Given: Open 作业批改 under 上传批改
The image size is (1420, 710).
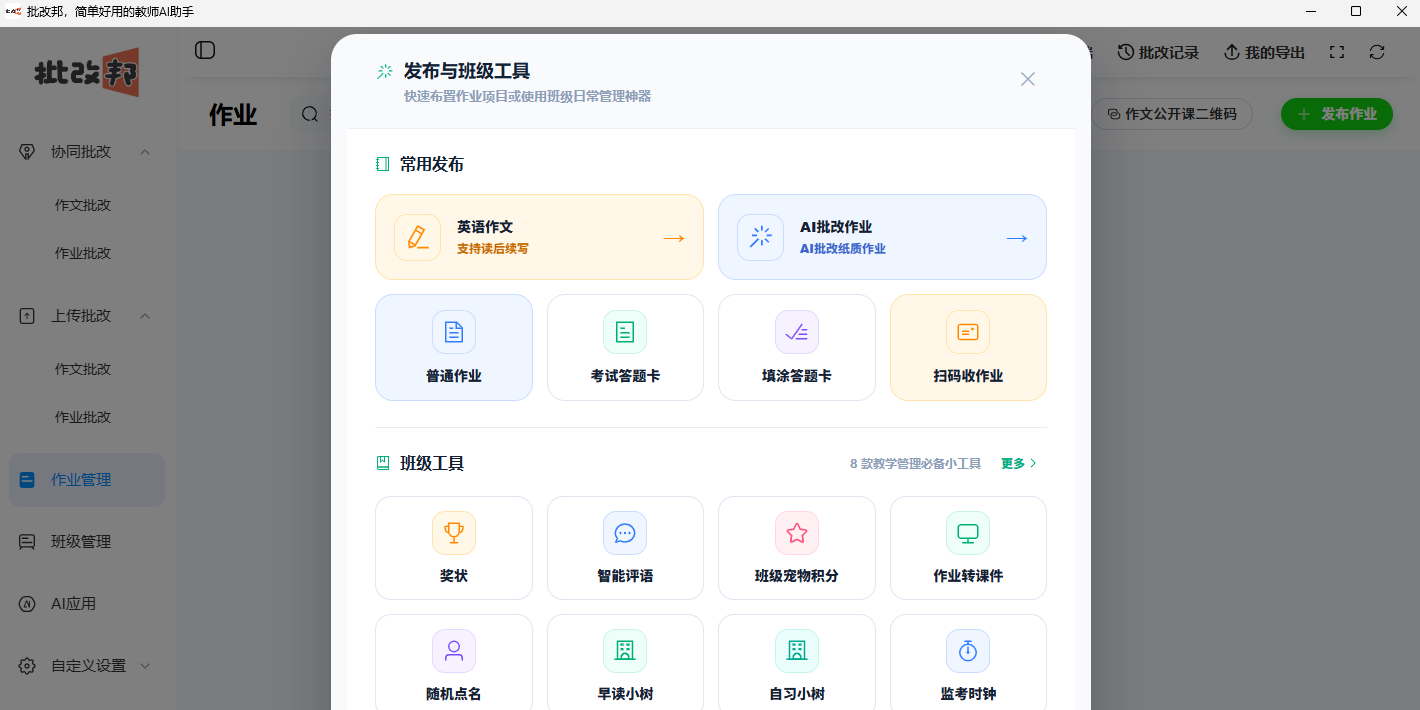Looking at the screenshot, I should coord(83,417).
